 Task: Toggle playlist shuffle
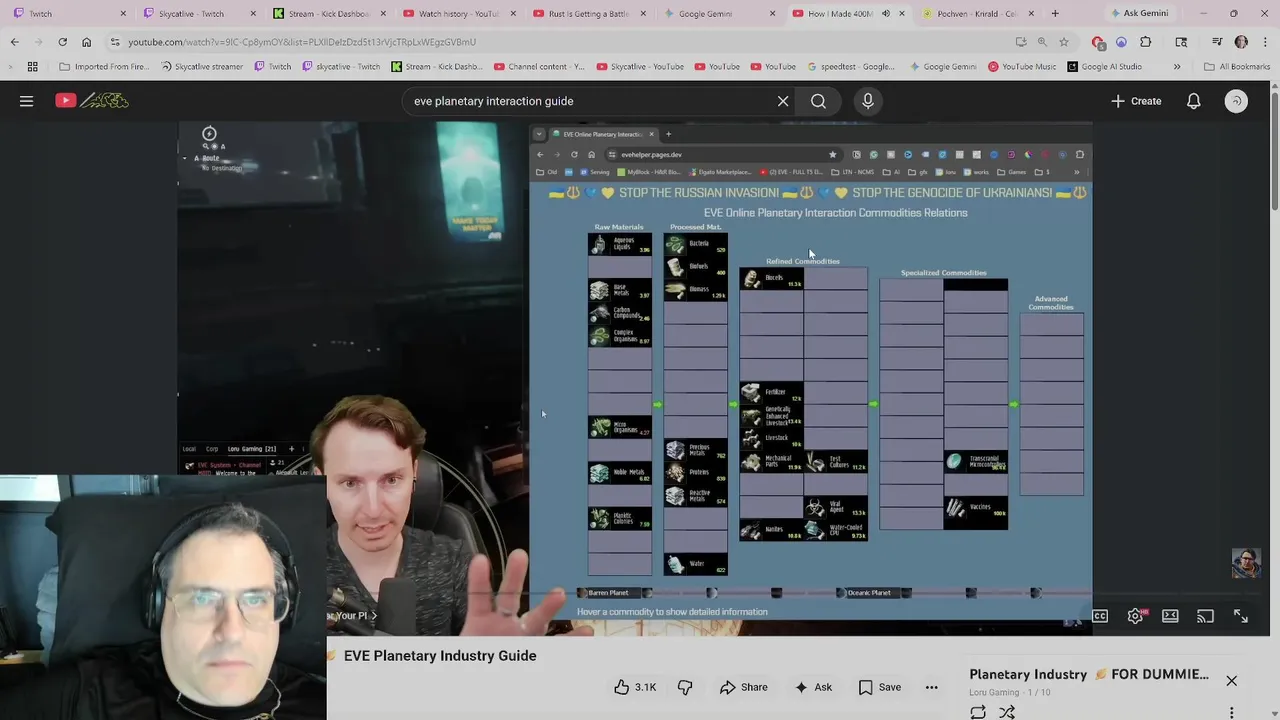point(1007,712)
